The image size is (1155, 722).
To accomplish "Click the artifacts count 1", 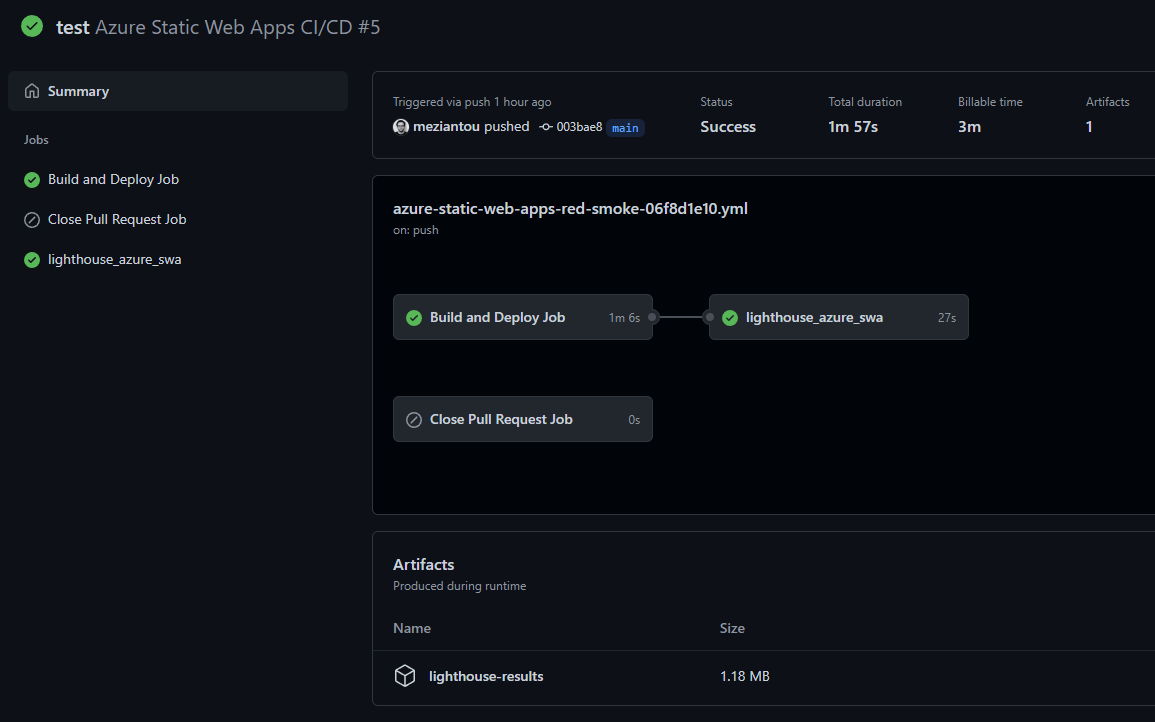I will 1089,127.
